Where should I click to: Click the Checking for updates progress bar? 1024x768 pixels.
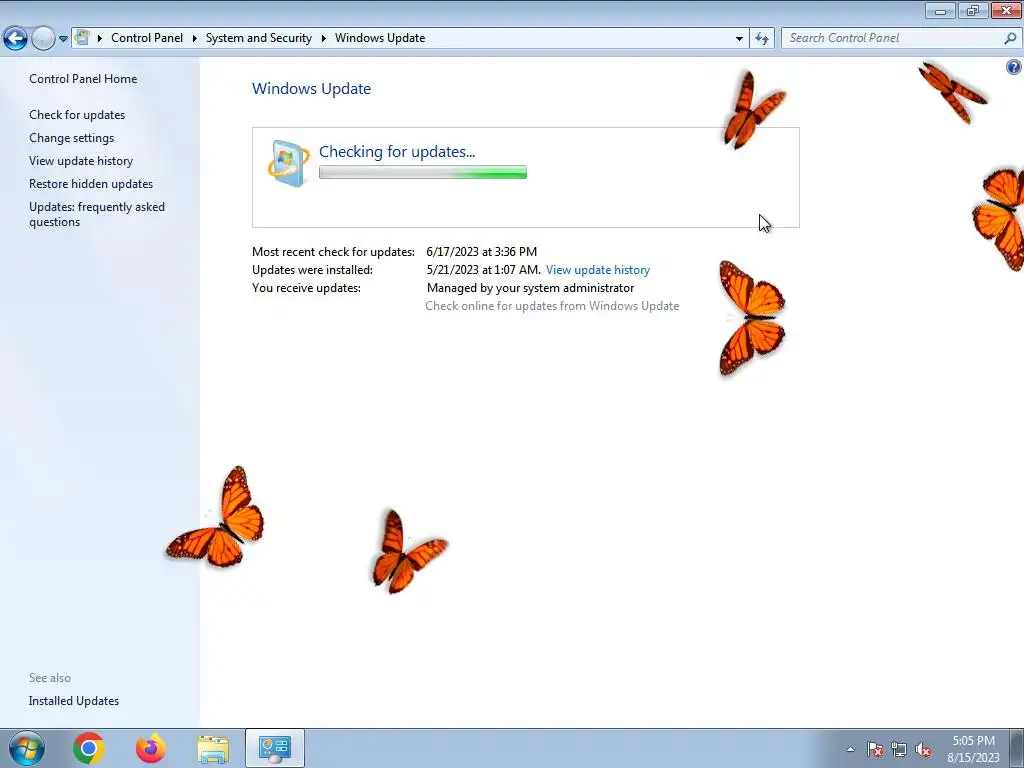pyautogui.click(x=423, y=172)
